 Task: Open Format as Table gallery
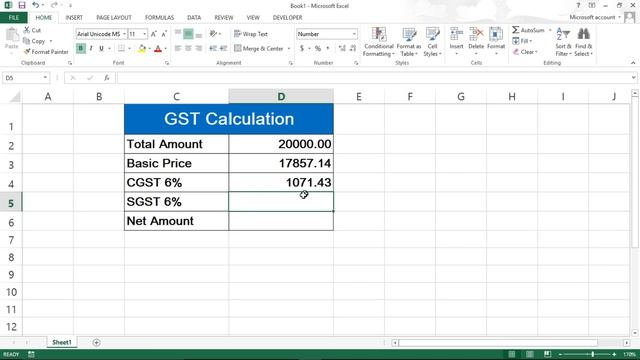coord(409,42)
